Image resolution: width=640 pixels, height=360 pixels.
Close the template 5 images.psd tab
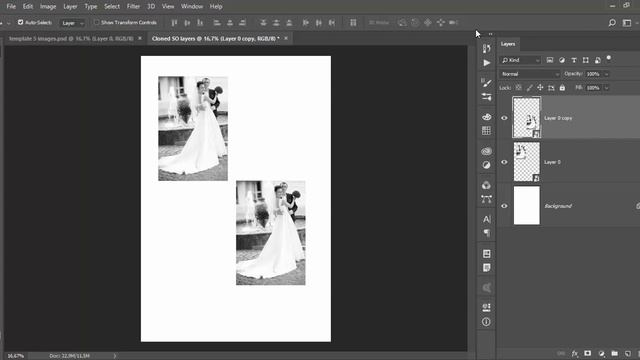[x=140, y=38]
